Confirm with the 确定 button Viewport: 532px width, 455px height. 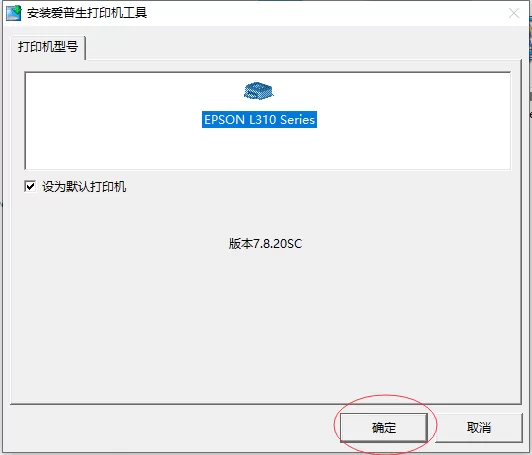point(383,428)
